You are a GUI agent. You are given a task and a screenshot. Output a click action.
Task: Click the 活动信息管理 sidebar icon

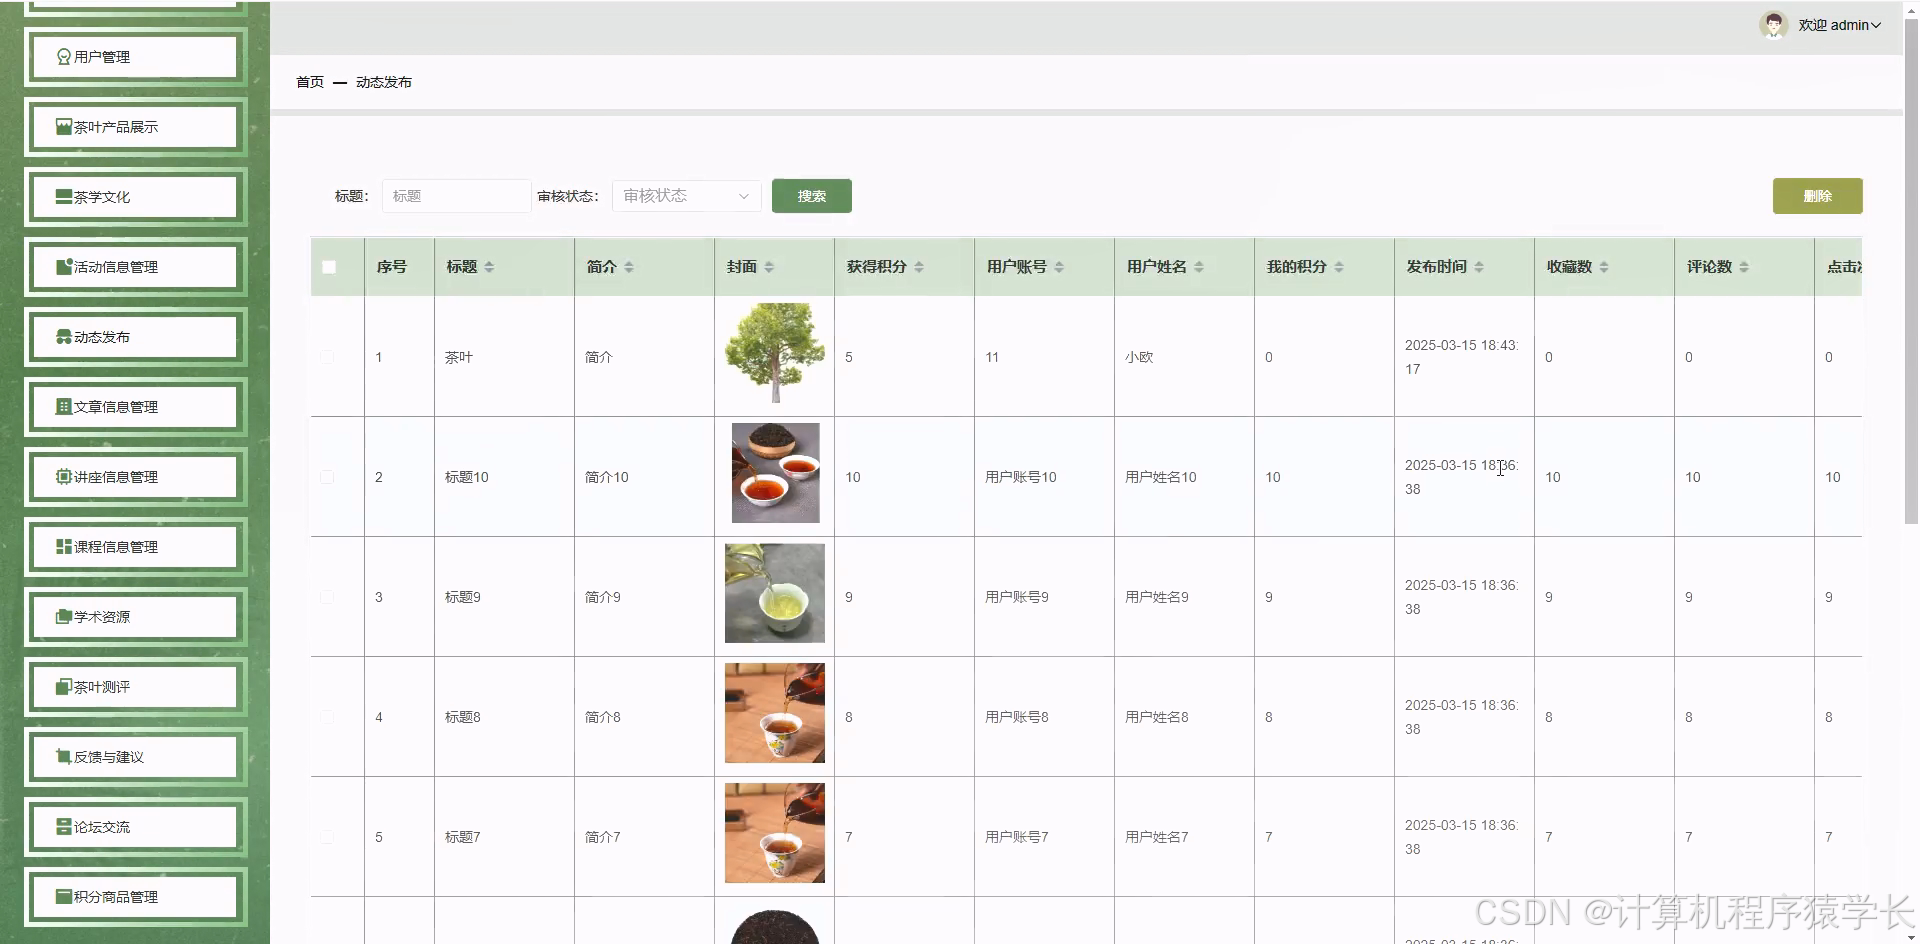[x=64, y=267]
